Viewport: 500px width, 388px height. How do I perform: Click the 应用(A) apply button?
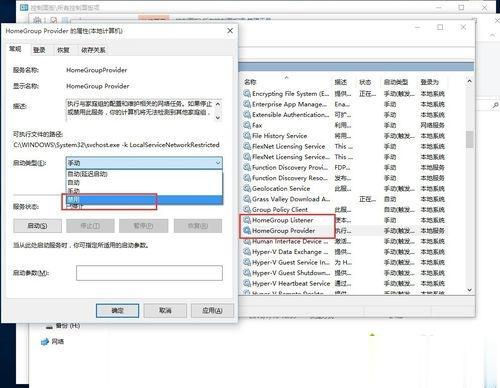212,311
